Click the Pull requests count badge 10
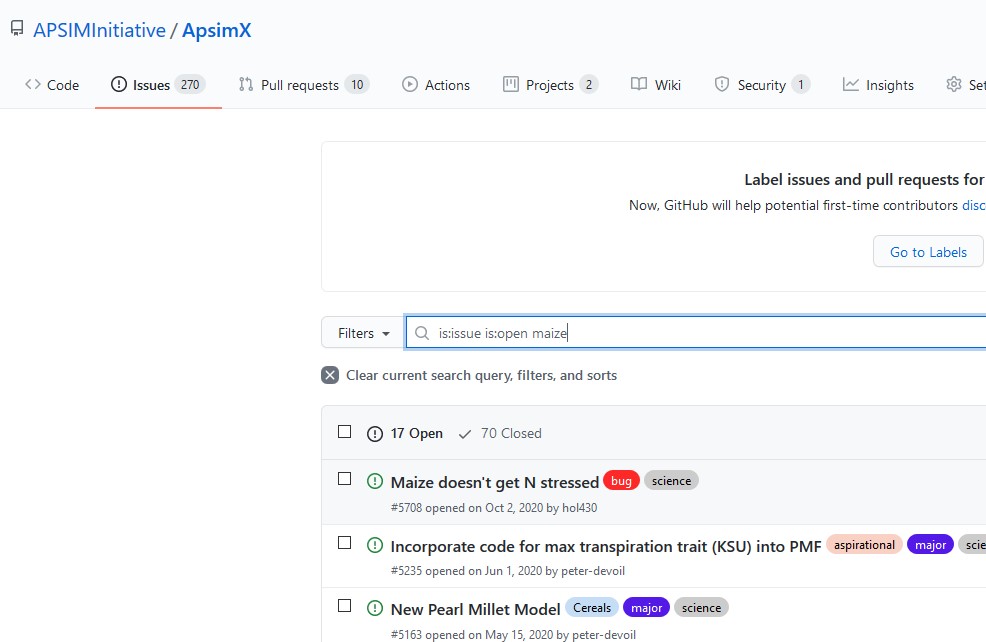The image size is (986, 642). [357, 84]
